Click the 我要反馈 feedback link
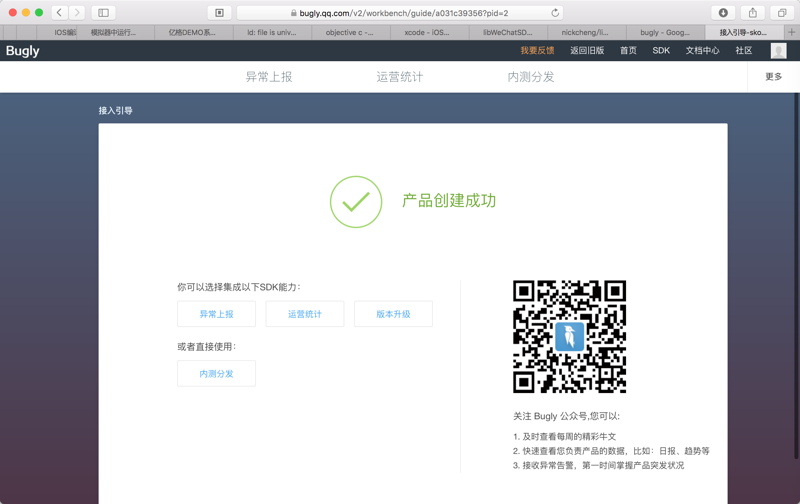800x504 pixels. pyautogui.click(x=537, y=51)
